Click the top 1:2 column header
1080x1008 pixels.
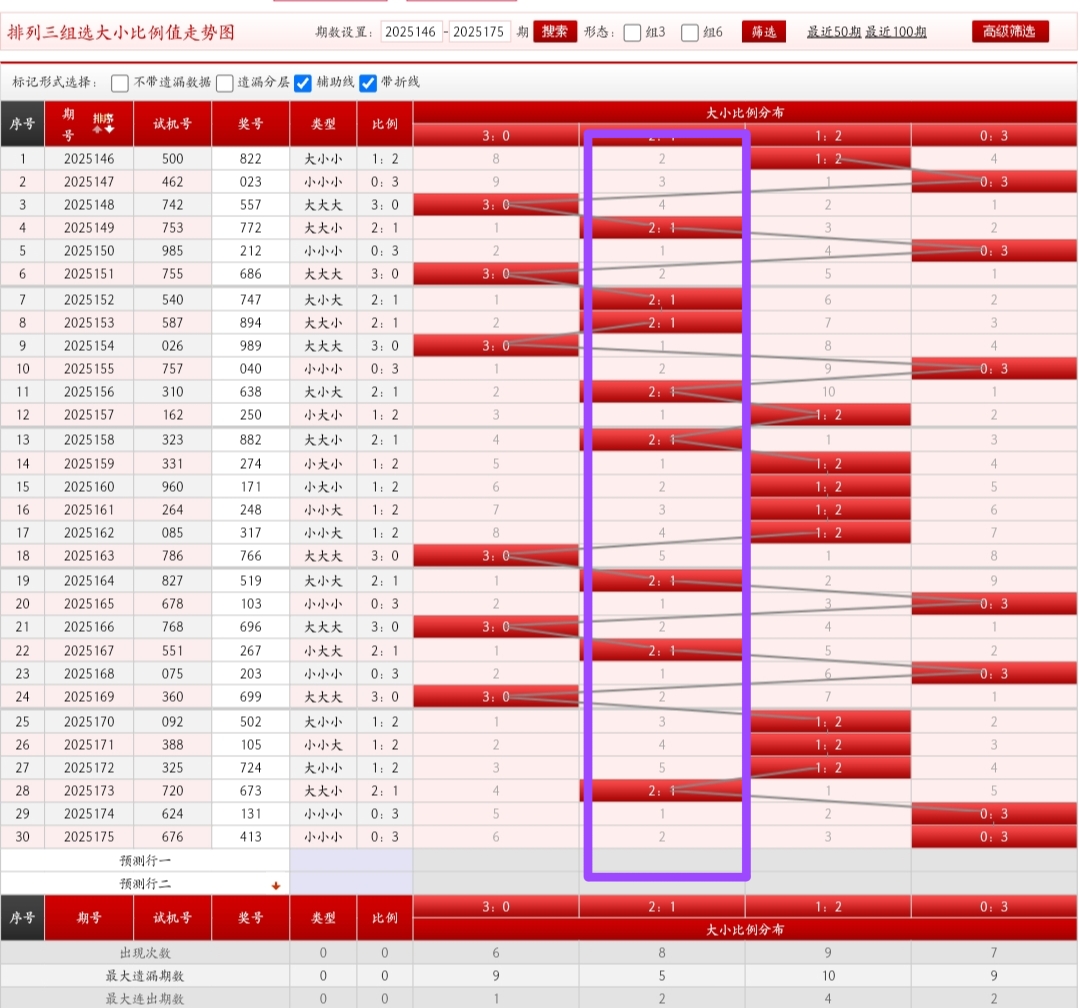(x=828, y=136)
